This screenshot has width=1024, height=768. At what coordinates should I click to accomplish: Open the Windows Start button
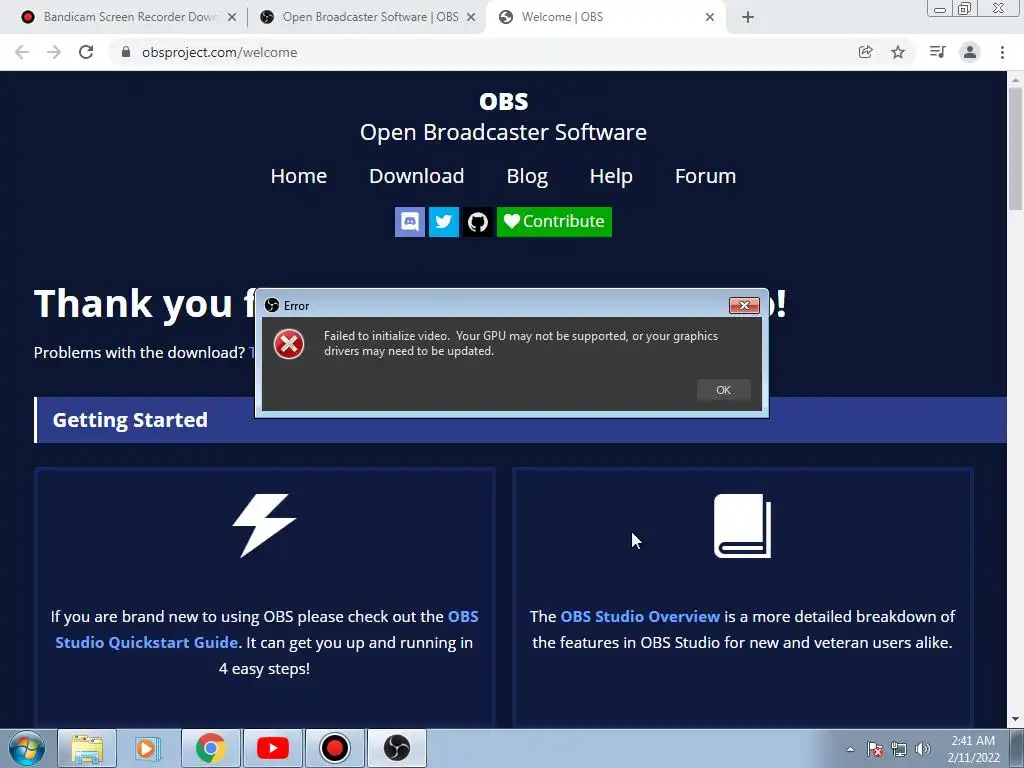pyautogui.click(x=27, y=748)
